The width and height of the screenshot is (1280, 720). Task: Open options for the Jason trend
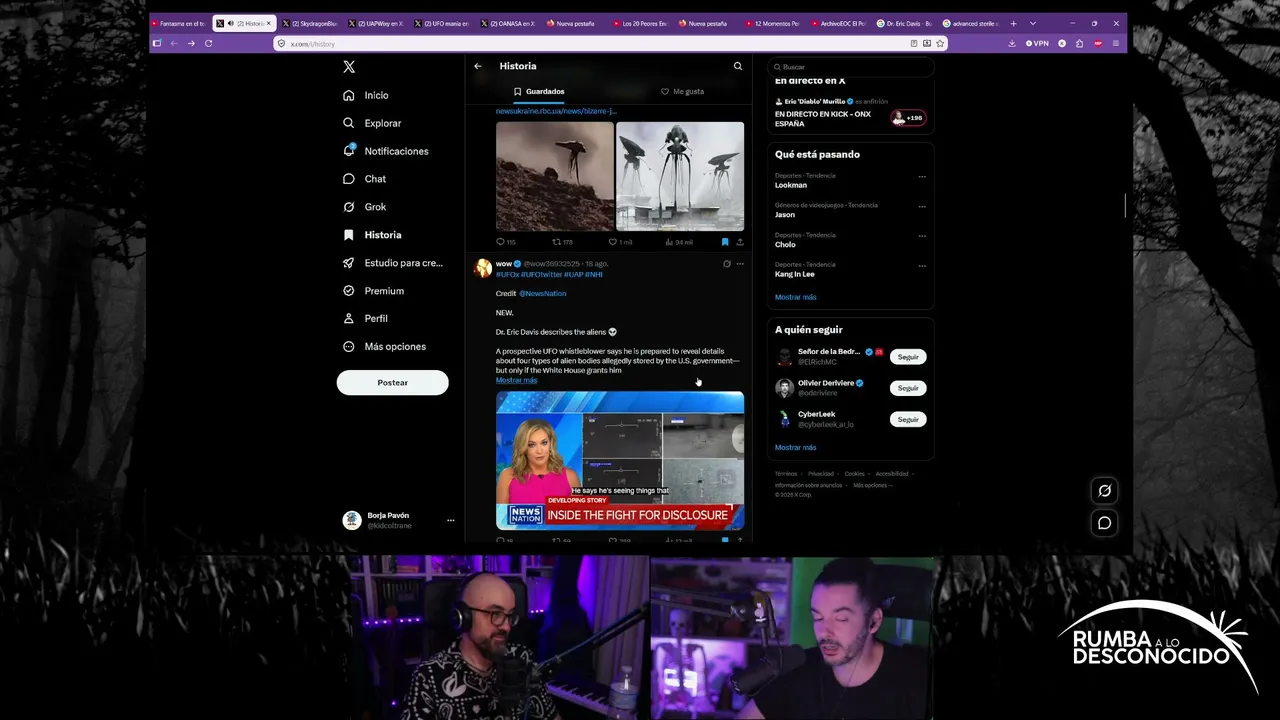(x=922, y=207)
